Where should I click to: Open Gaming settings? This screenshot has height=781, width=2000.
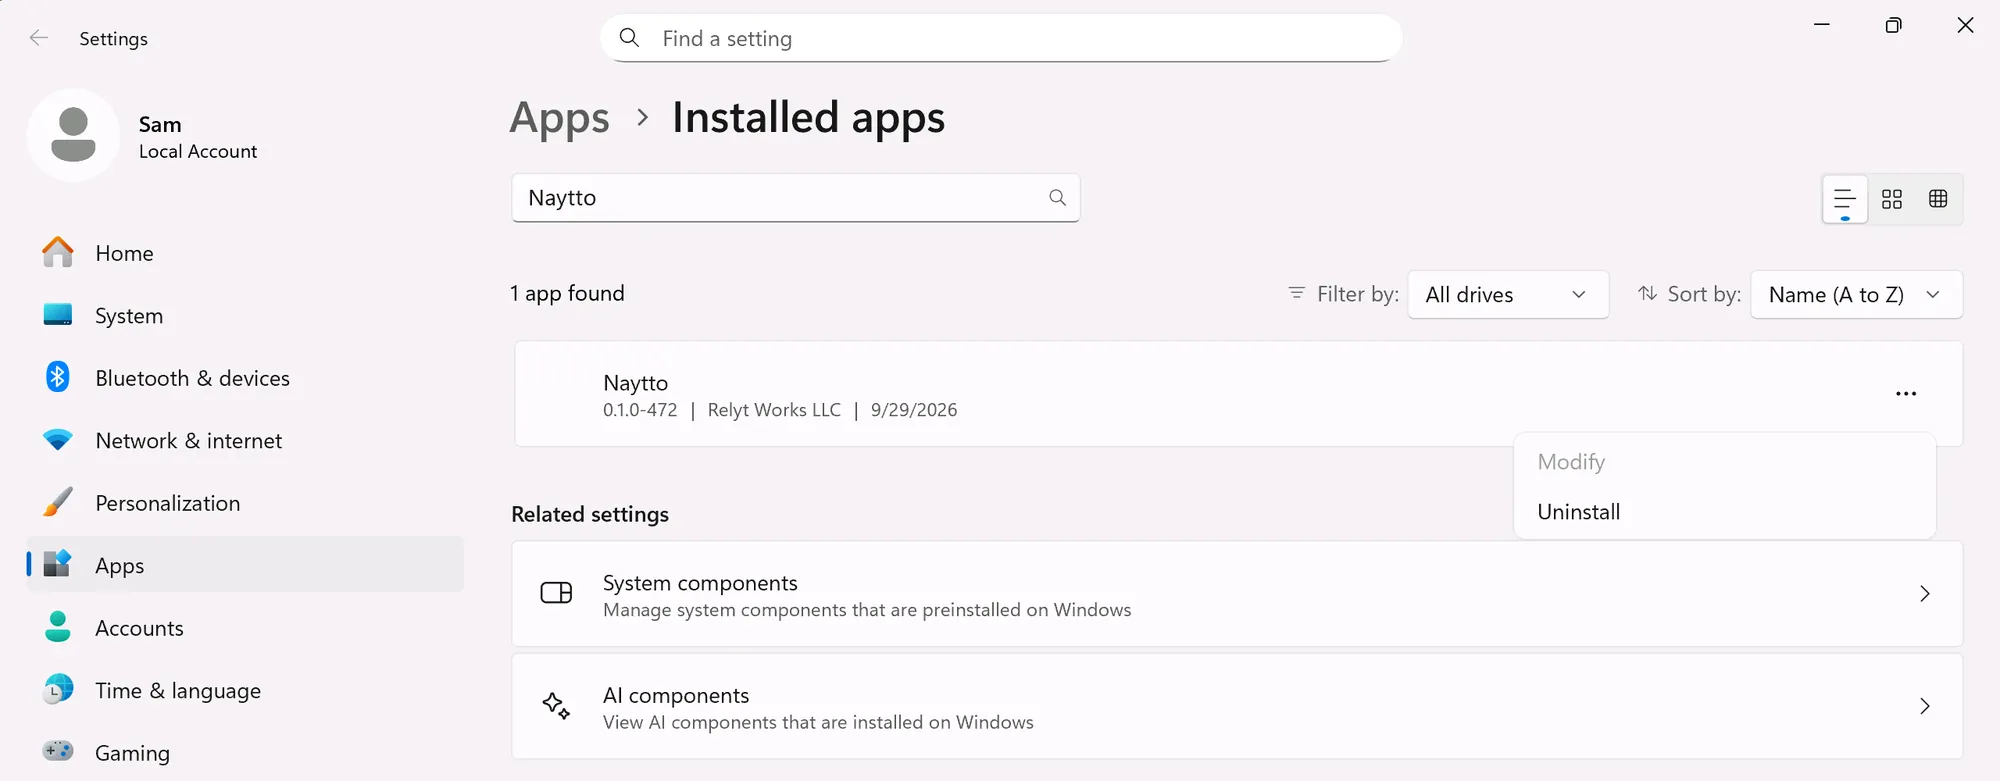(245, 753)
